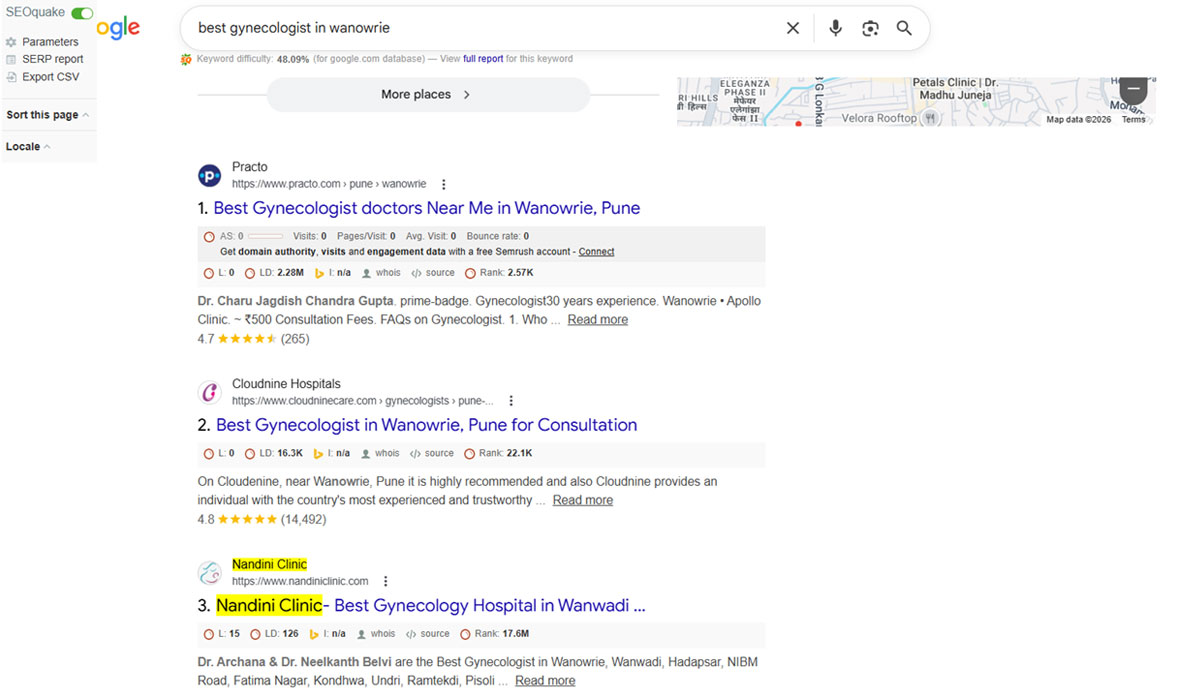1200x699 pixels.
Task: Toggle the SEOquake green switch
Action: [82, 13]
